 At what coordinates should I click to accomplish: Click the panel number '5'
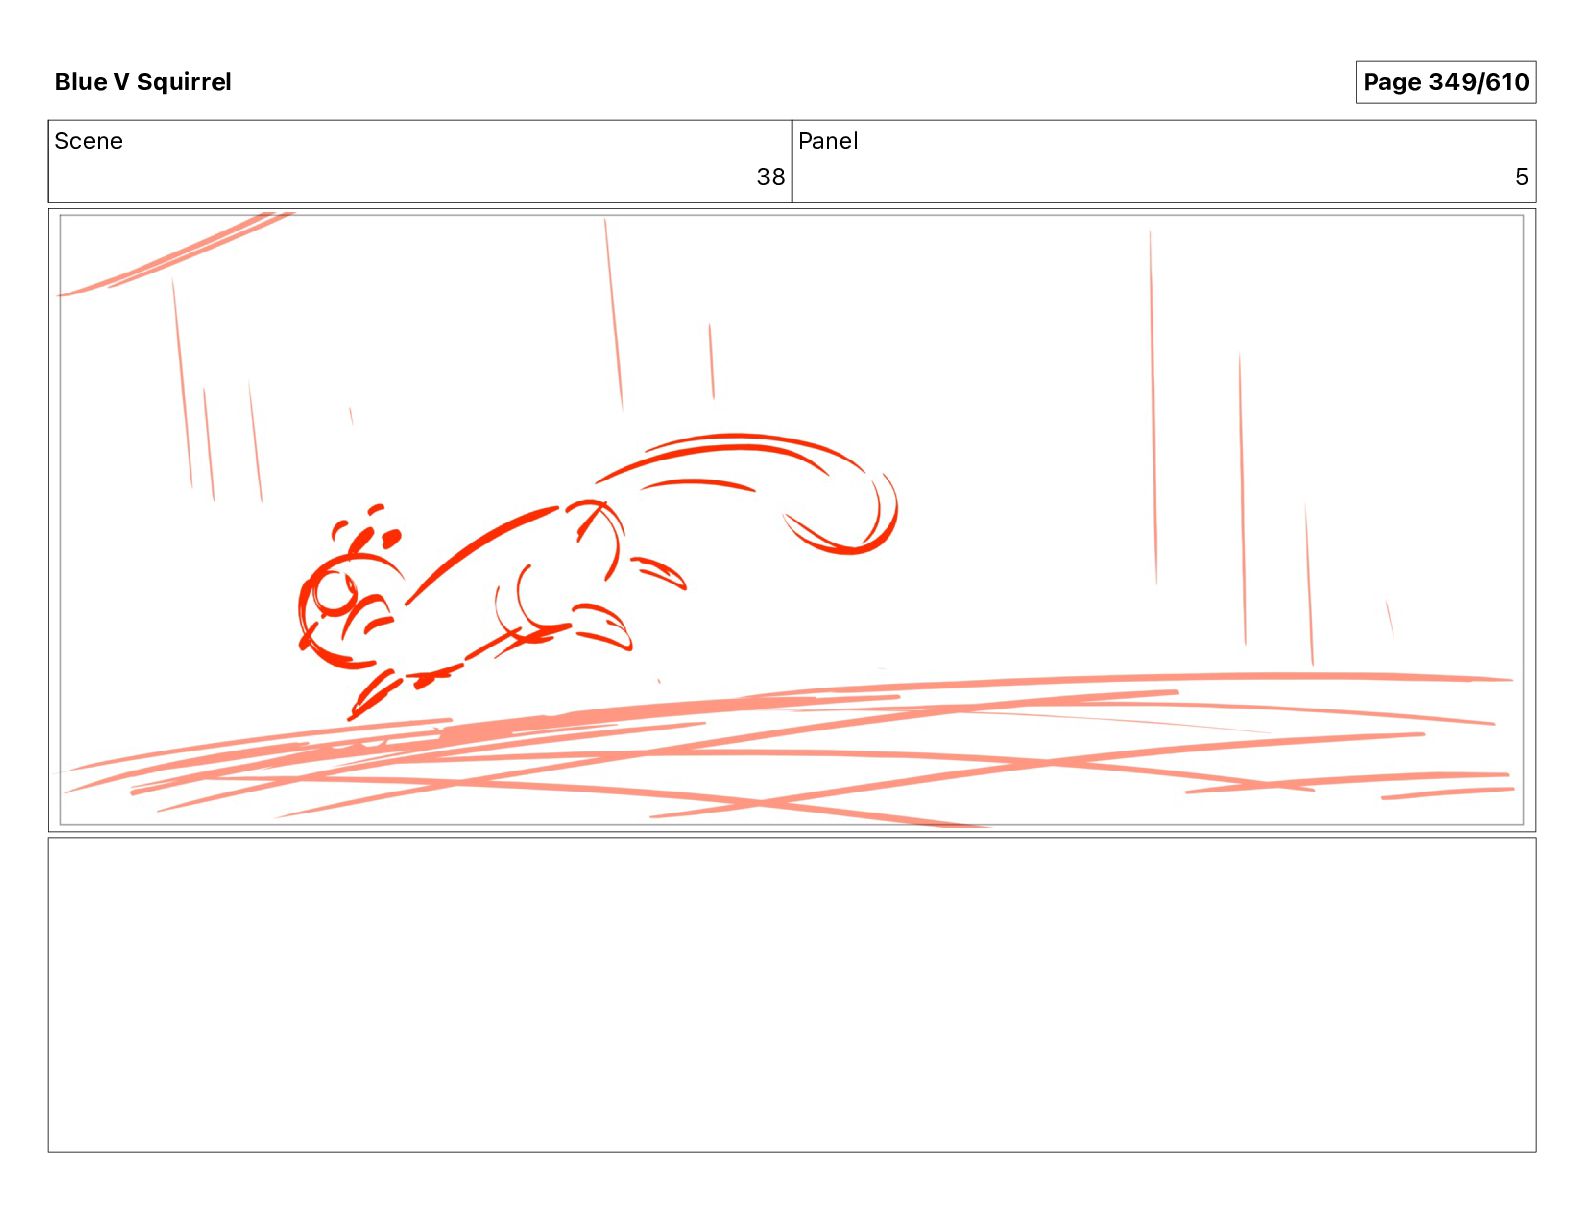[1521, 177]
